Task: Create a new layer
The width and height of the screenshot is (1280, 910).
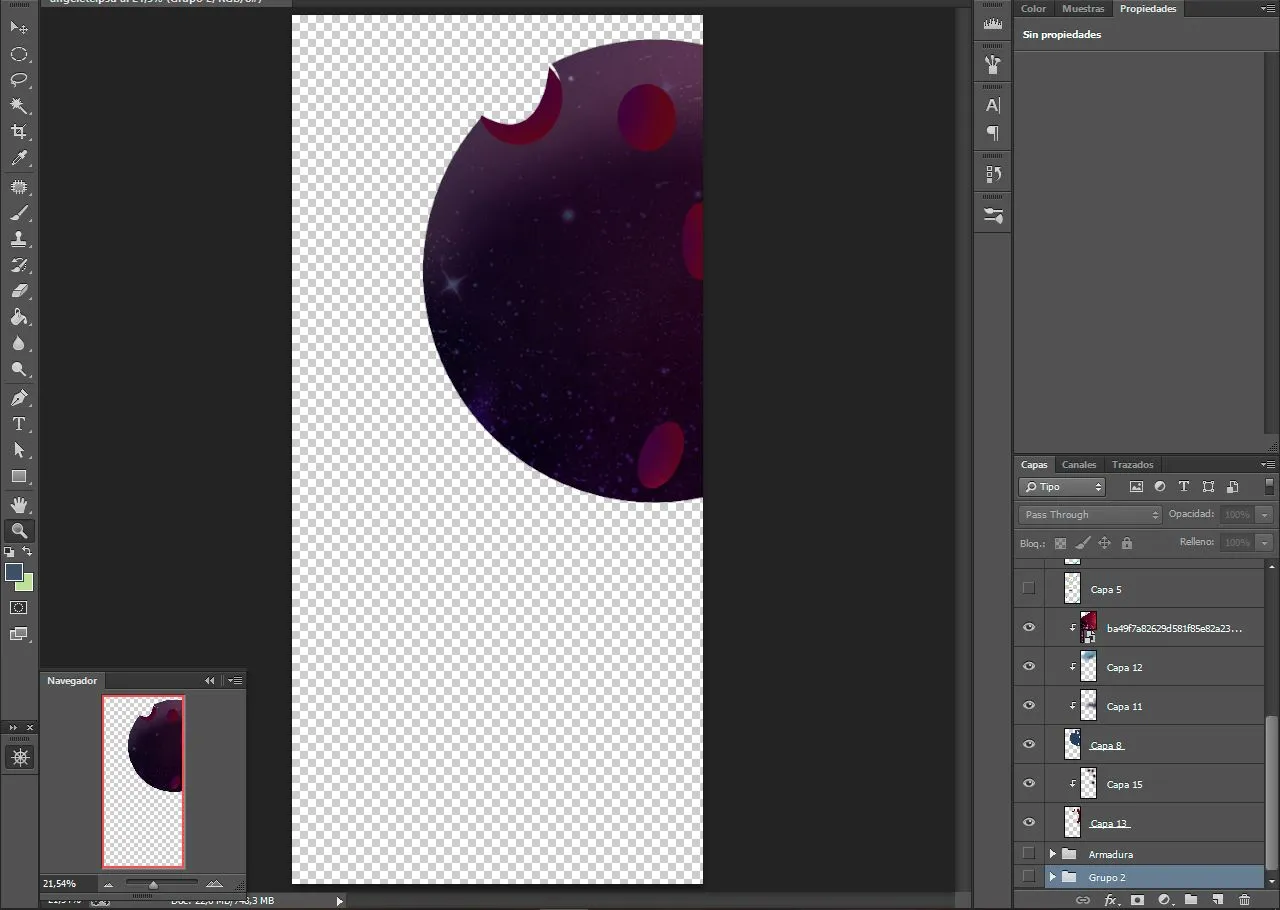Action: [x=1217, y=900]
